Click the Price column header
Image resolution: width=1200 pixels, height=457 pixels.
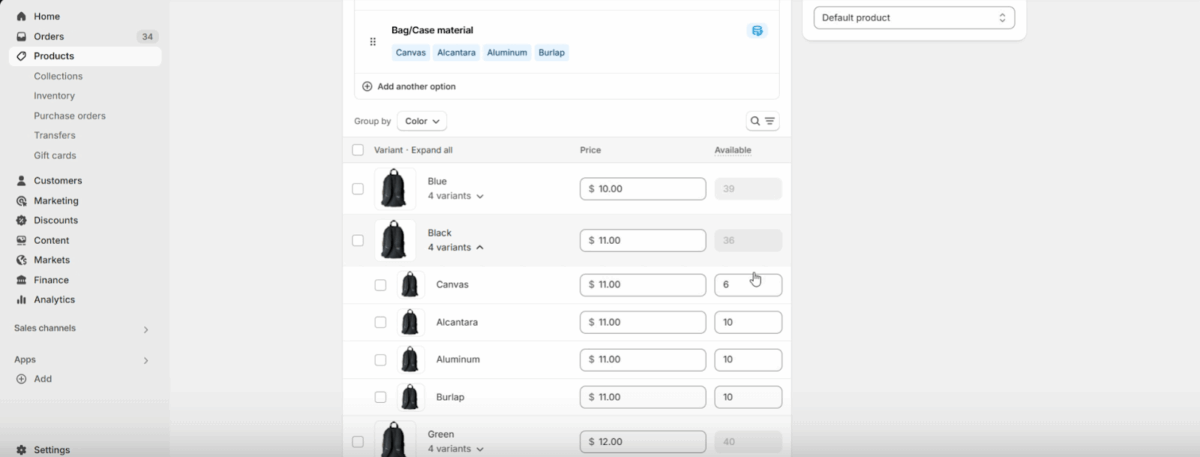(x=590, y=150)
